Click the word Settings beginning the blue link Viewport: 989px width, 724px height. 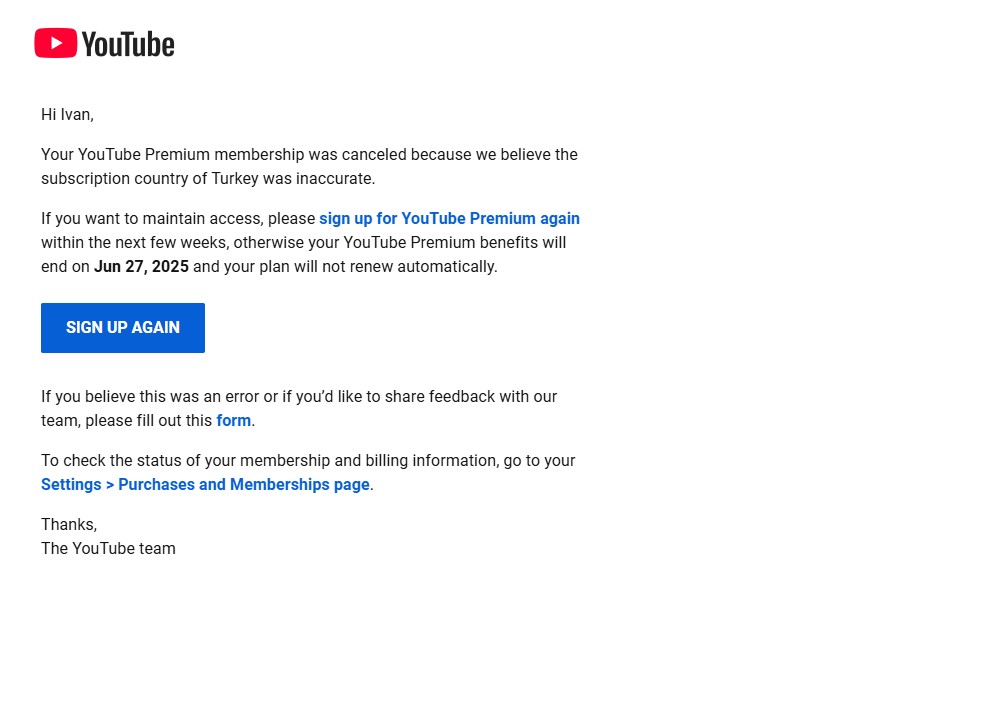pos(71,484)
